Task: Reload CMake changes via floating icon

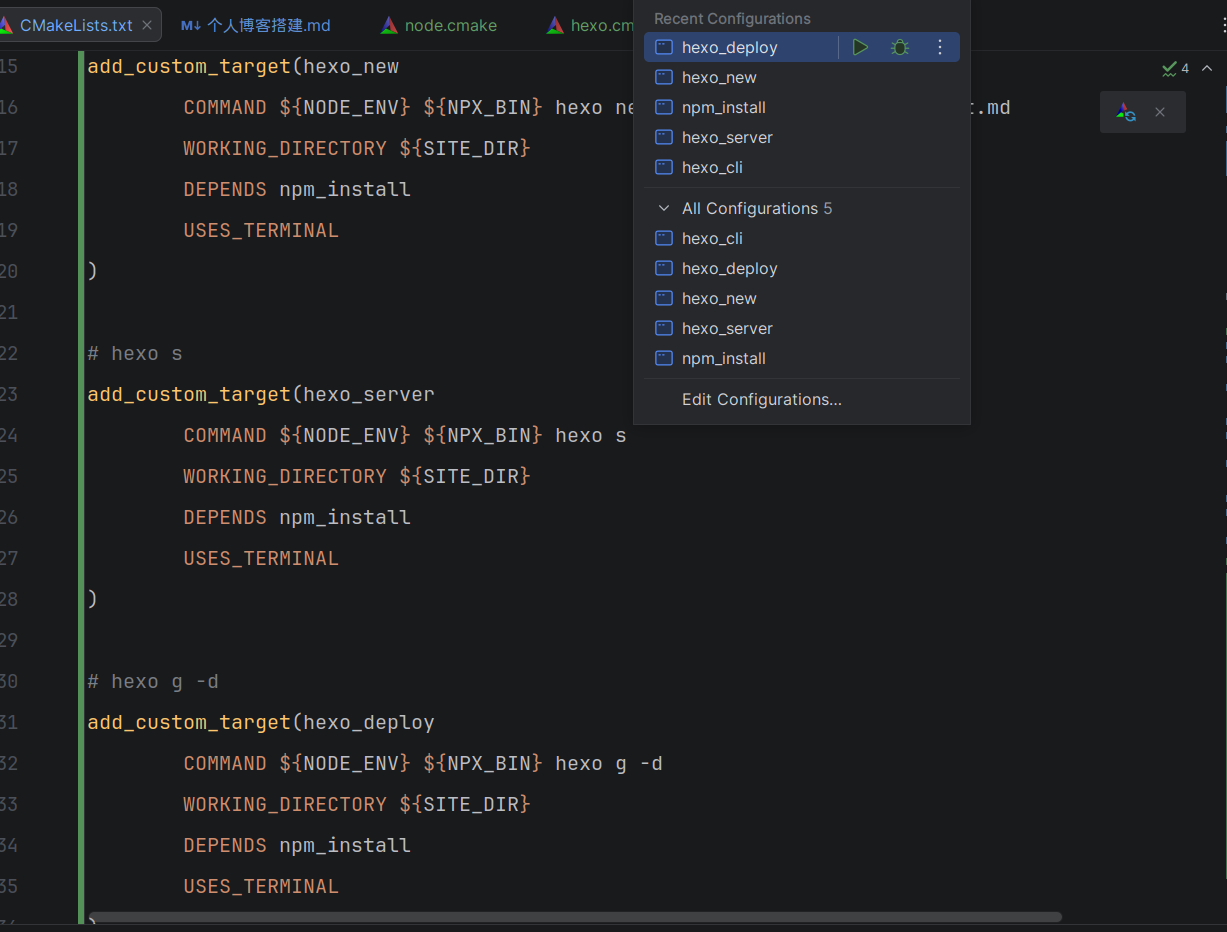Action: click(x=1126, y=112)
